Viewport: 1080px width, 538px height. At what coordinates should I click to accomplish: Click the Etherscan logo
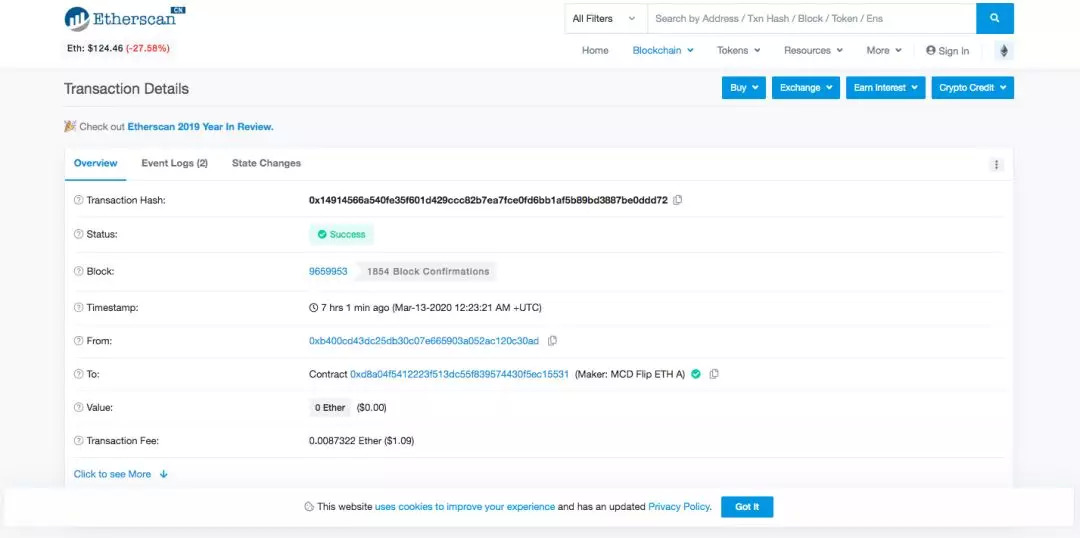point(125,18)
